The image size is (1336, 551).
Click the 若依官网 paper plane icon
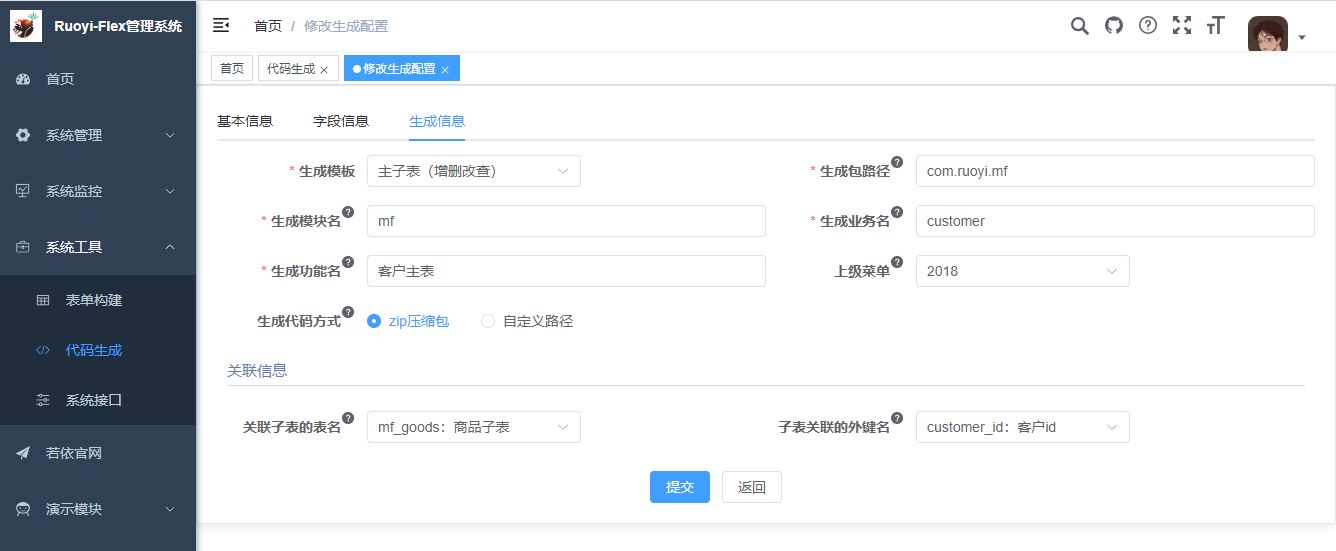tap(23, 453)
